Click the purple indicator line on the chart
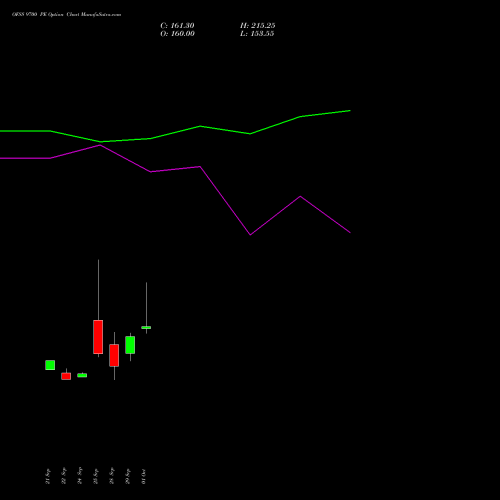 point(200,167)
